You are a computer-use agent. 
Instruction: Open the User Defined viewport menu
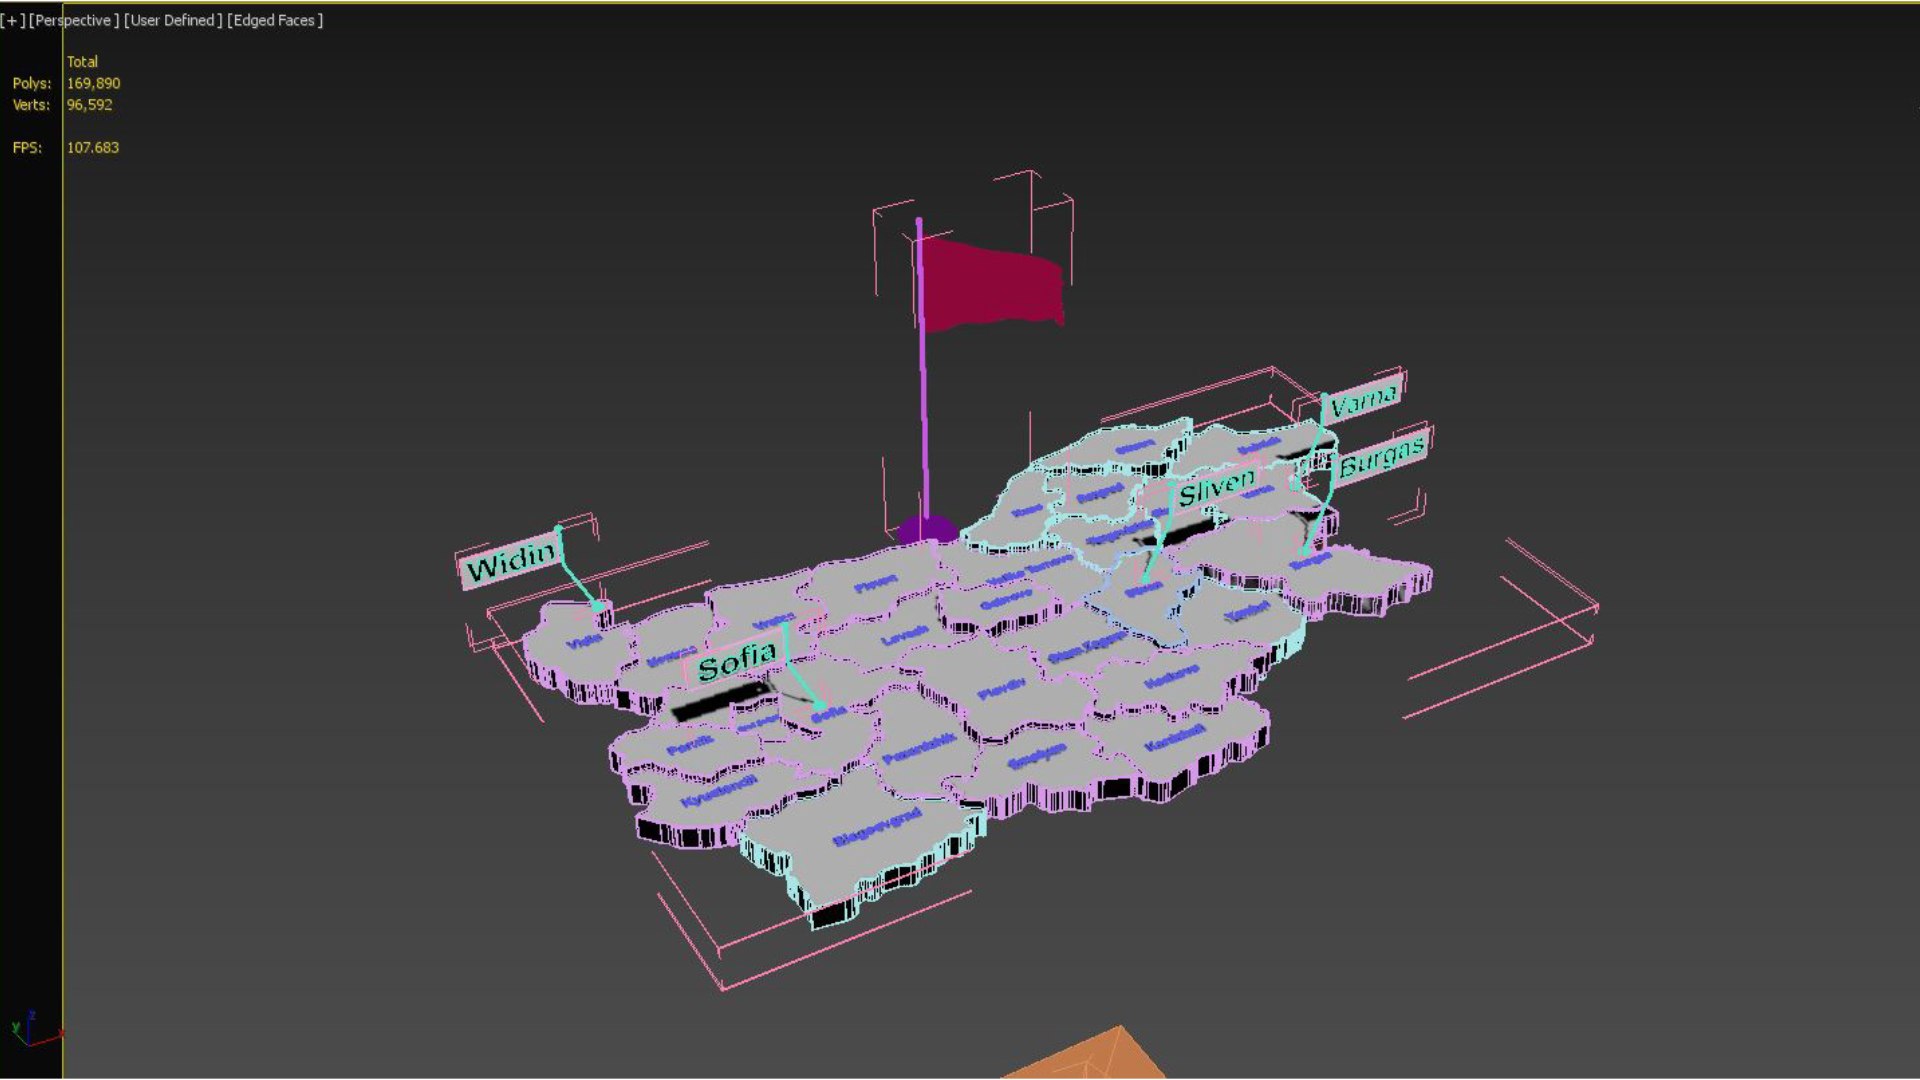[x=173, y=20]
